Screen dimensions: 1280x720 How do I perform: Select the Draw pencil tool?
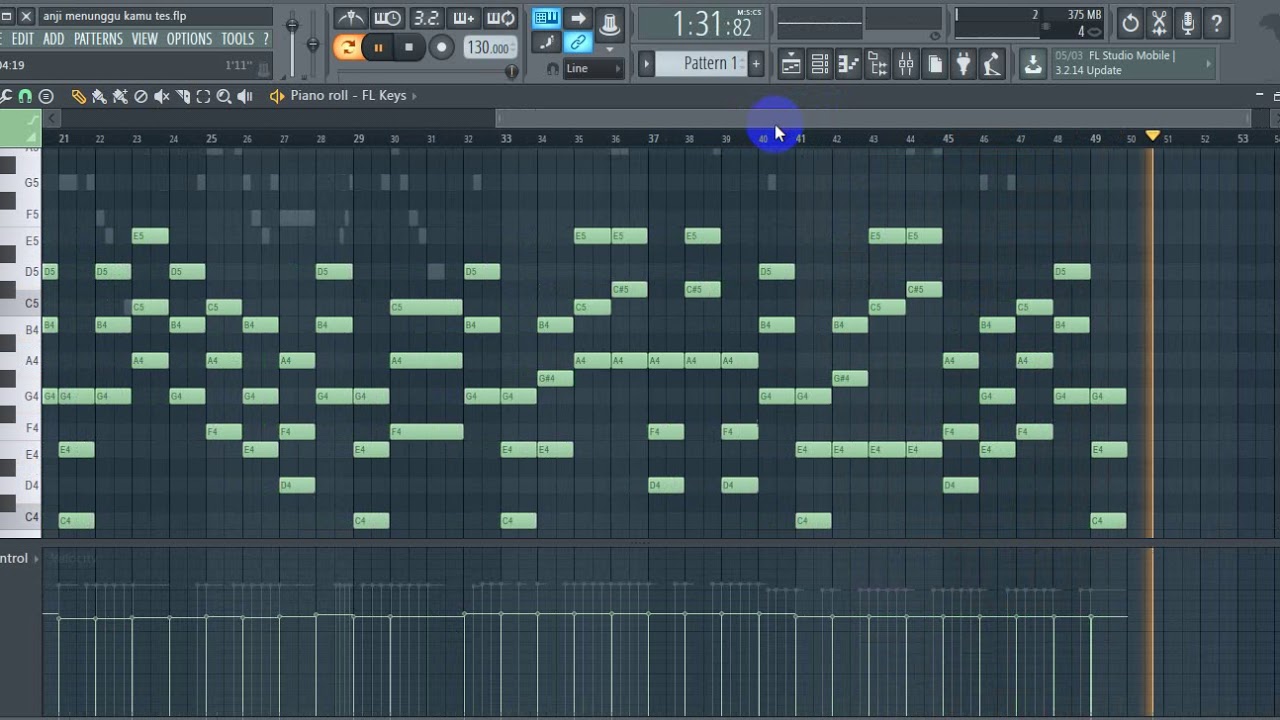(78, 96)
